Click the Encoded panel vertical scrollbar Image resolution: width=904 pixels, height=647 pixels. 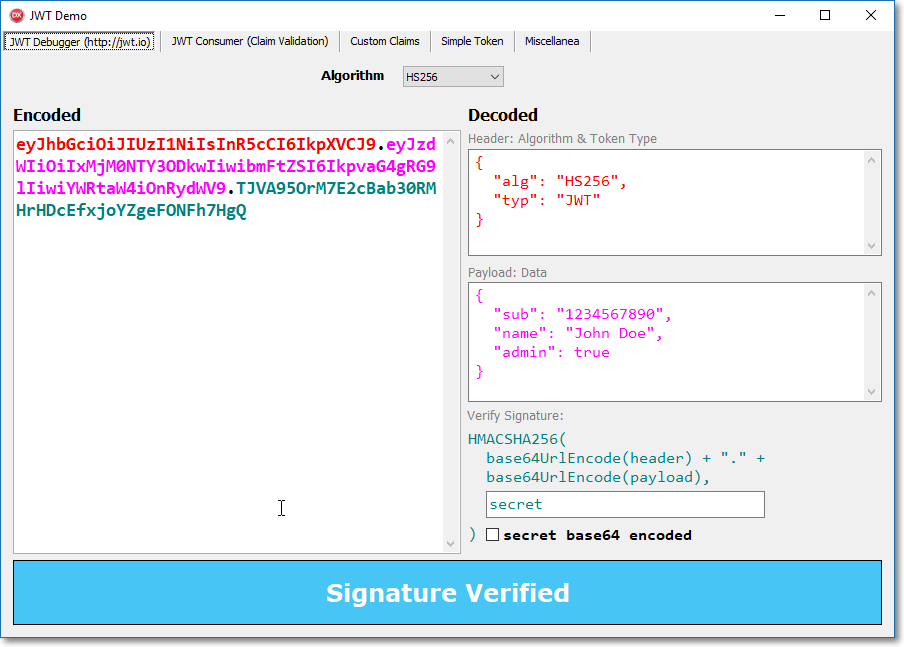tap(450, 340)
